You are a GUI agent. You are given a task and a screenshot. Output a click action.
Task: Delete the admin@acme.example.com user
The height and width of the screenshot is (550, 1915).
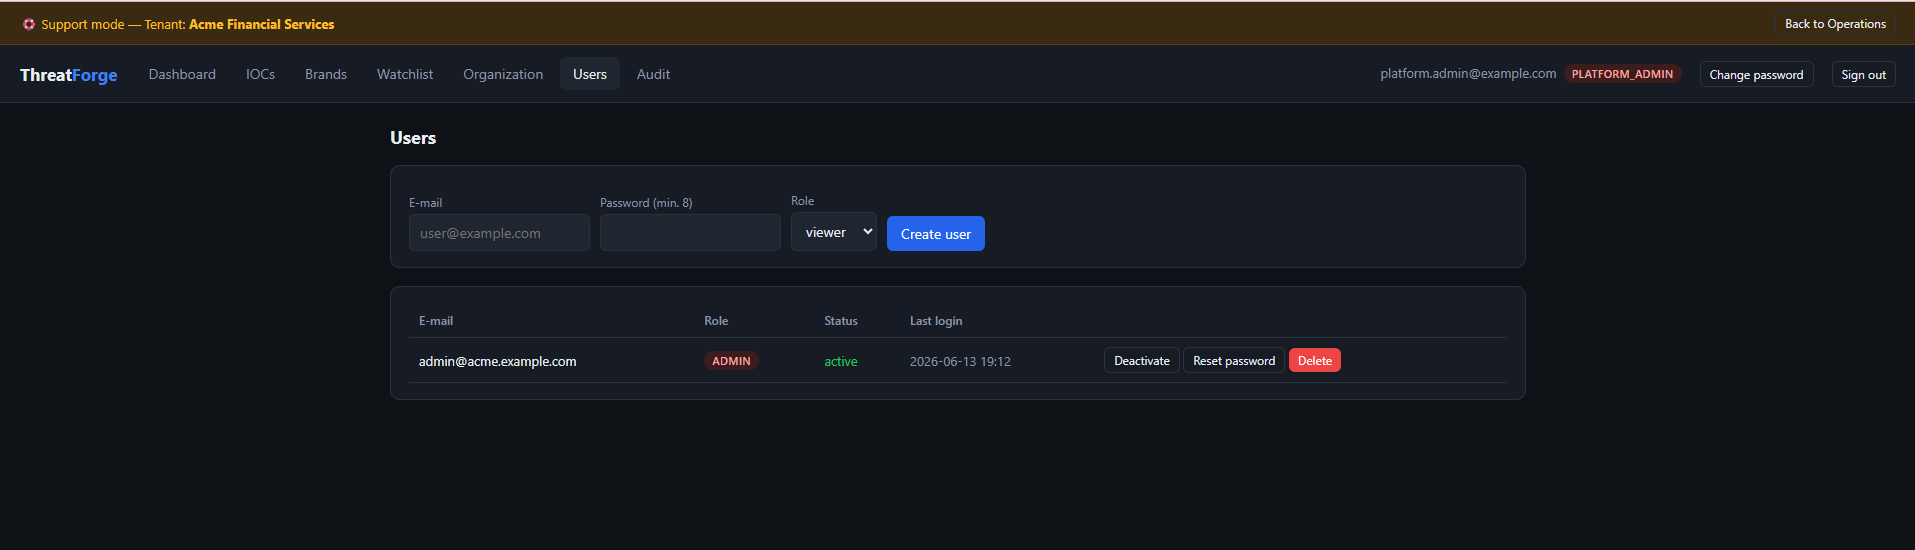pos(1315,361)
